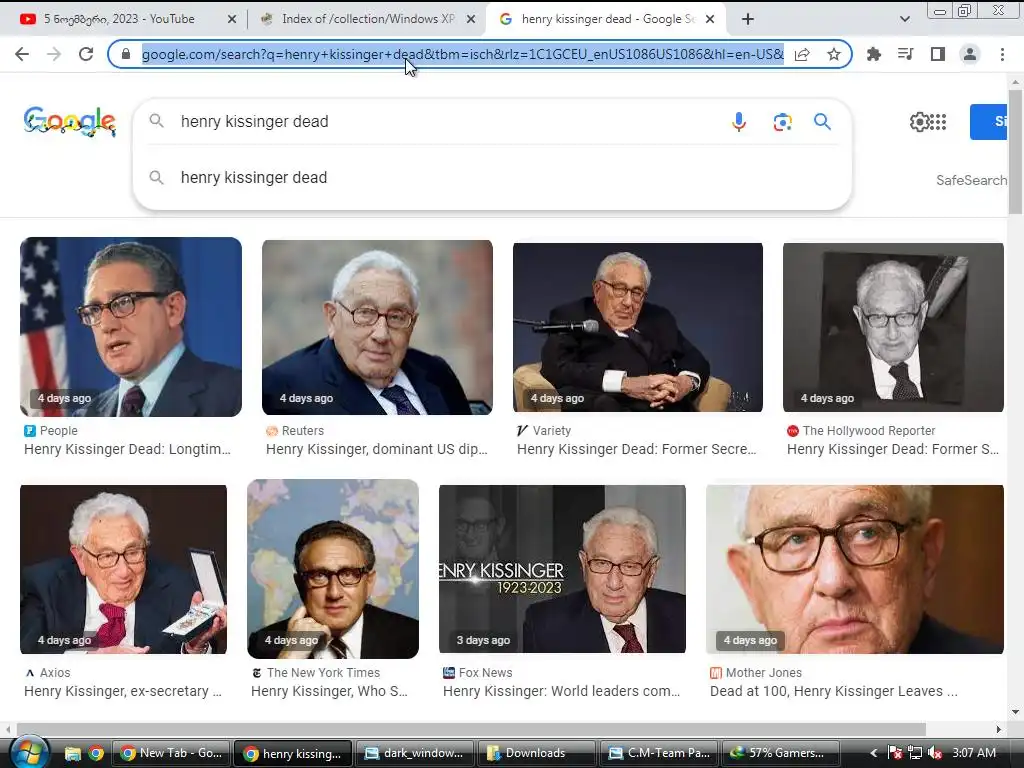Open the Reuters result image

click(377, 327)
